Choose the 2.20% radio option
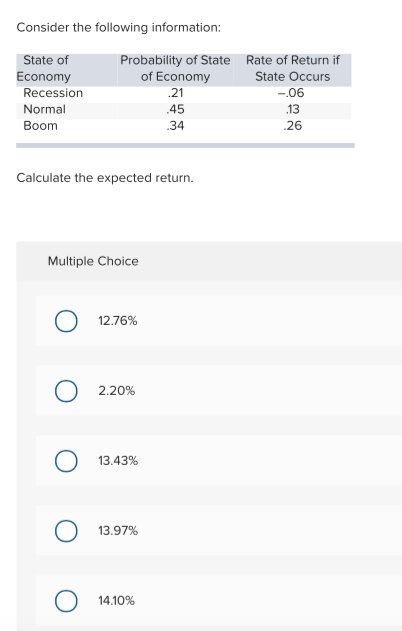The width and height of the screenshot is (402, 631). click(x=66, y=391)
